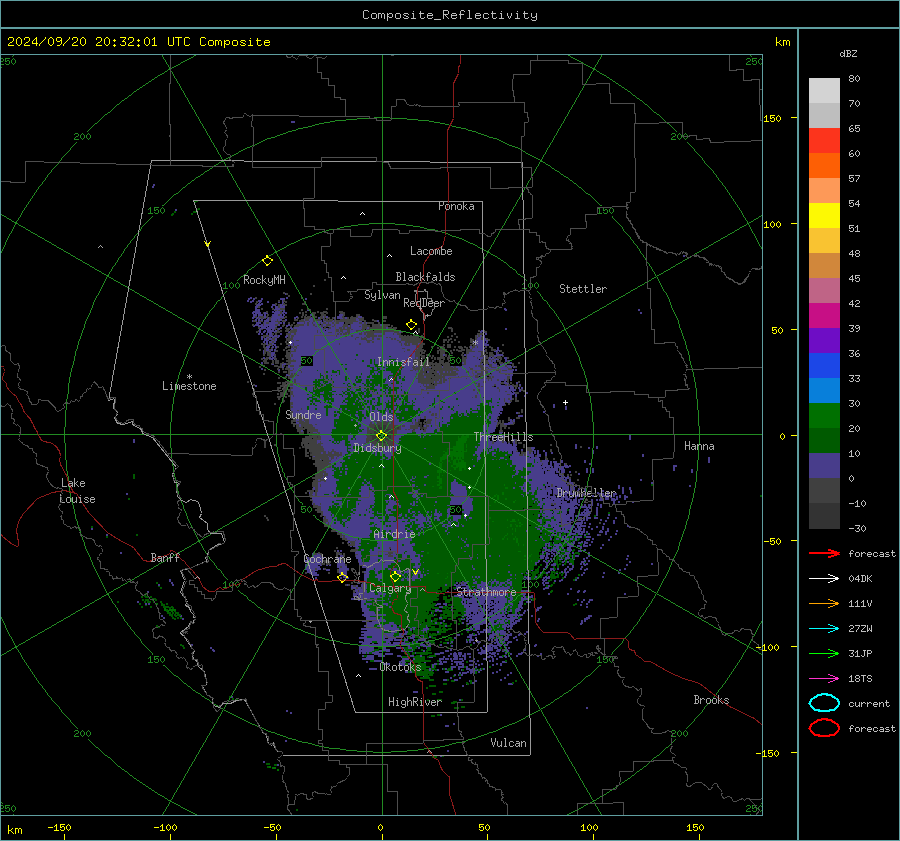This screenshot has width=900, height=841.
Task: Click the magenta 18TS arrow in the legend
Action: [x=824, y=679]
